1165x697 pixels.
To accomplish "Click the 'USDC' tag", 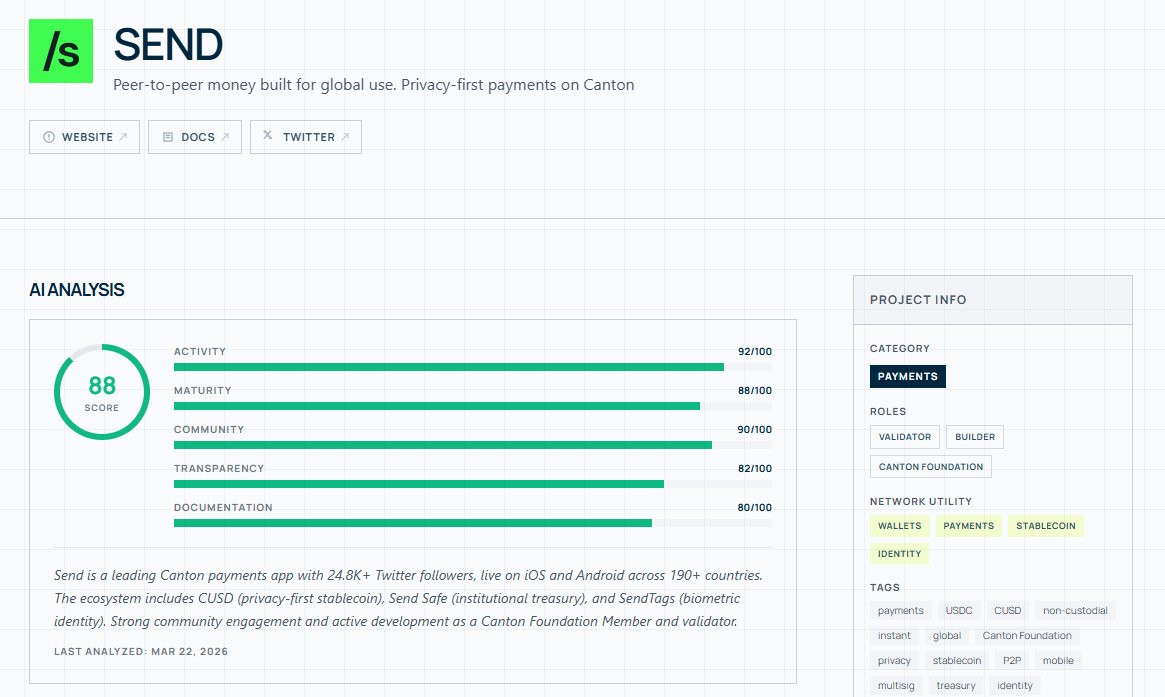I will click(x=958, y=611).
